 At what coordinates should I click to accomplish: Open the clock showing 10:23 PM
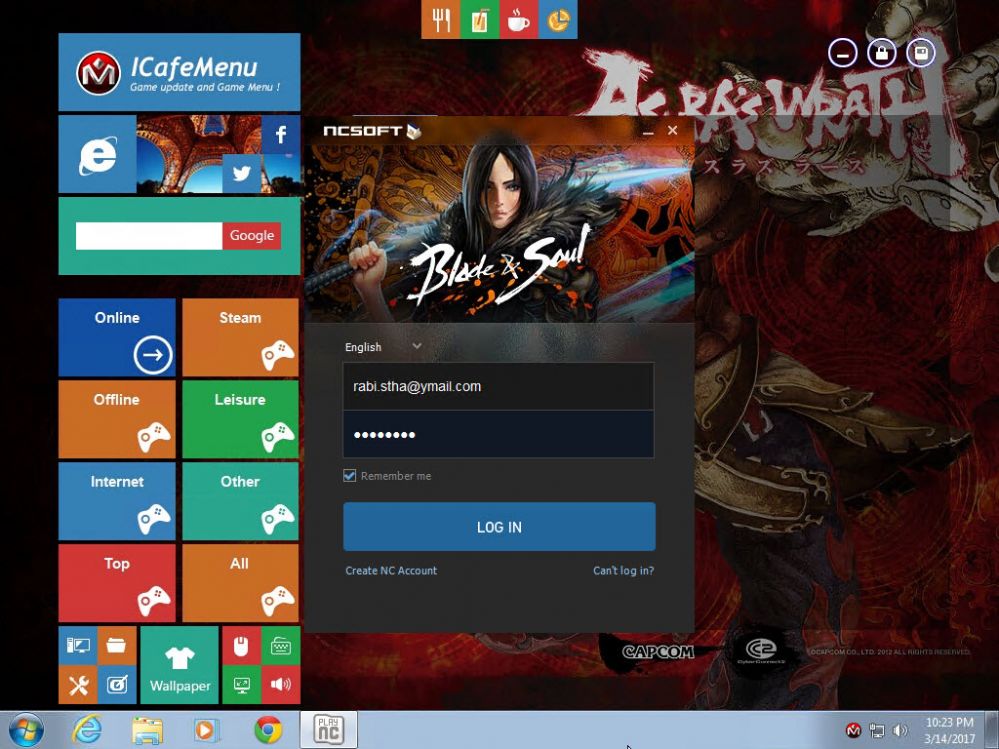949,730
